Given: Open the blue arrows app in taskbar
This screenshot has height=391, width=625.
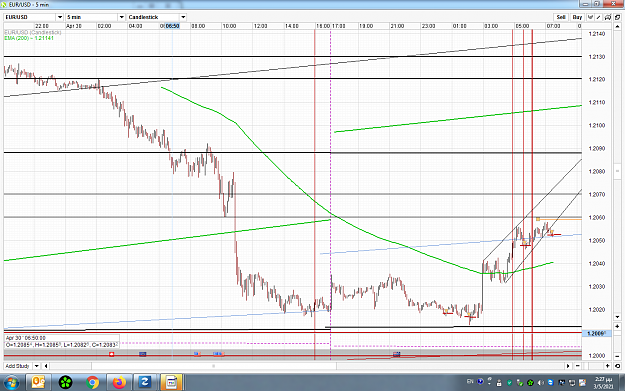Looking at the screenshot, I should (x=144, y=383).
